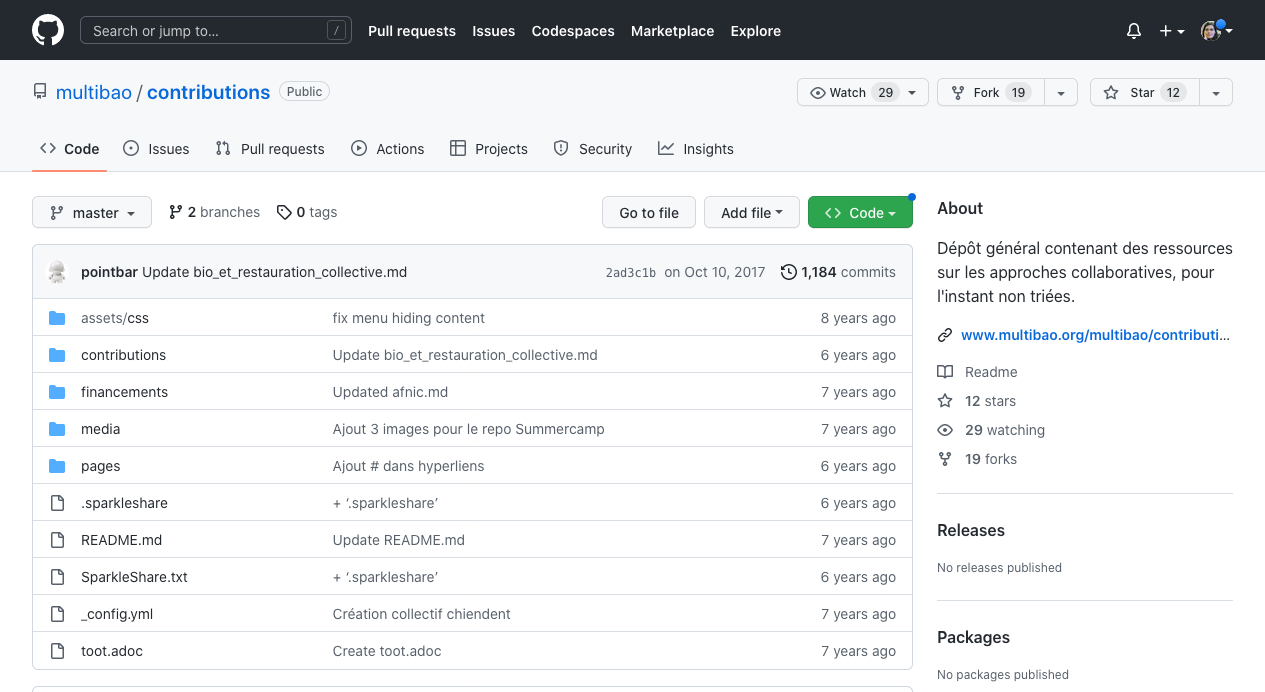Click the pointbar avatar image
Image resolution: width=1265 pixels, height=692 pixels.
tap(57, 272)
